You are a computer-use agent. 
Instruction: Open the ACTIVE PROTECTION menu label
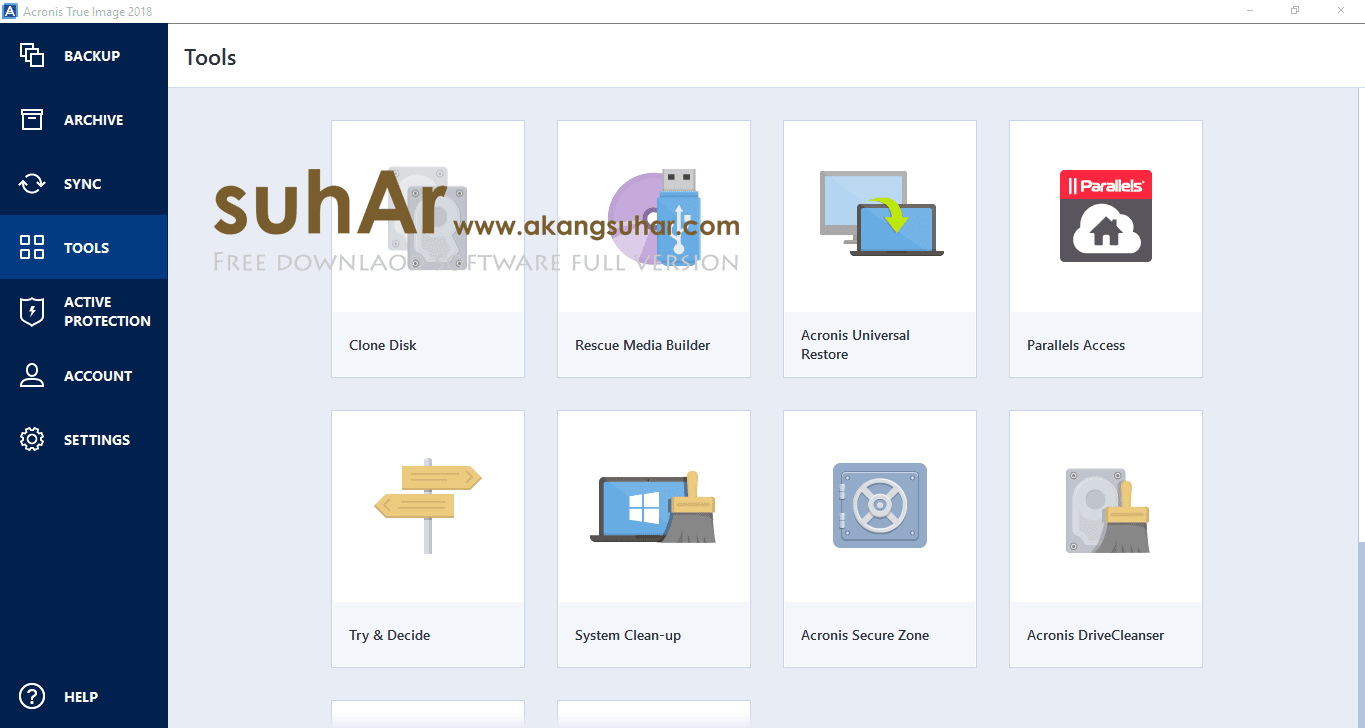(107, 311)
